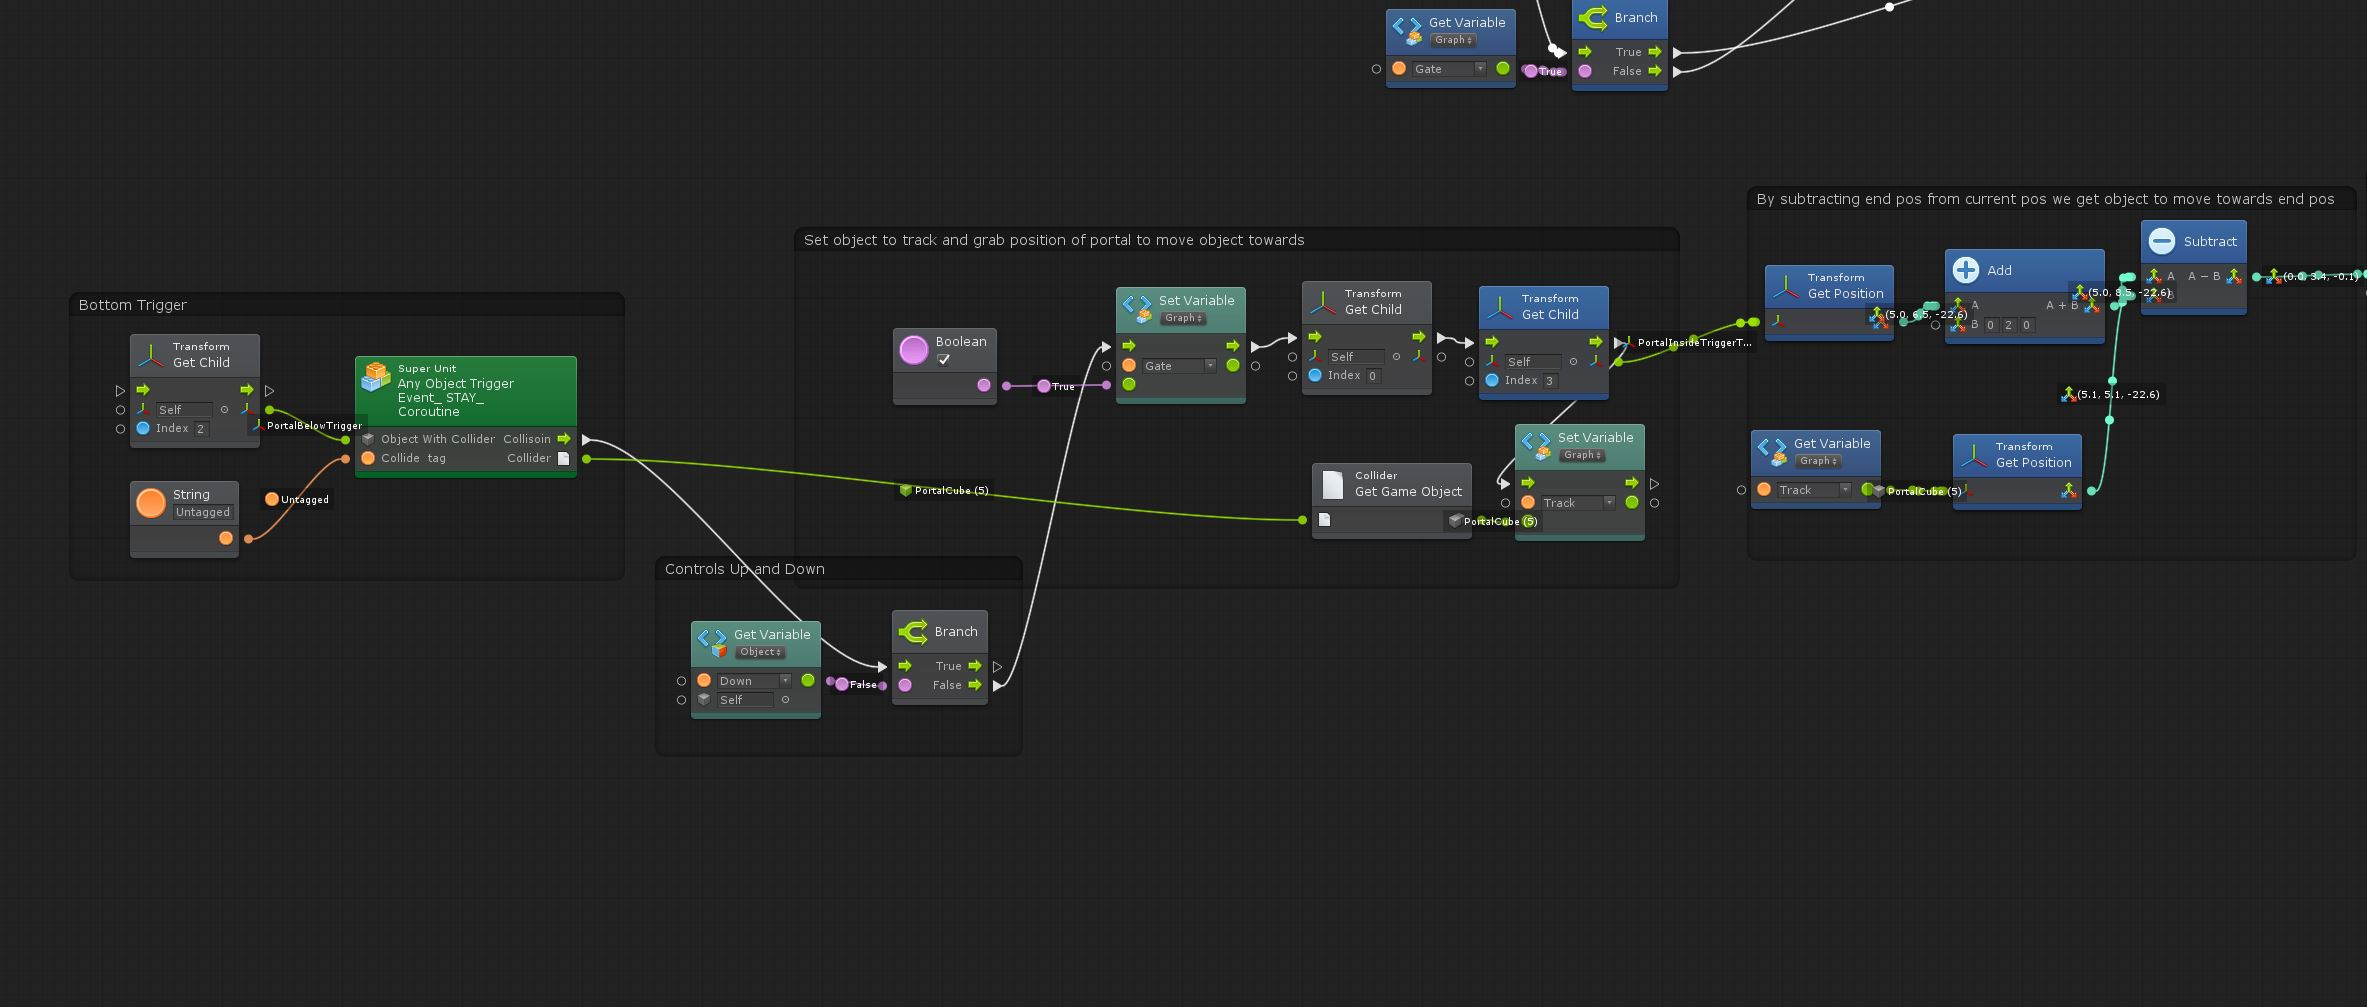The width and height of the screenshot is (2367, 1007).
Task: Click upper Transform Get Position icon
Action: 1786,286
